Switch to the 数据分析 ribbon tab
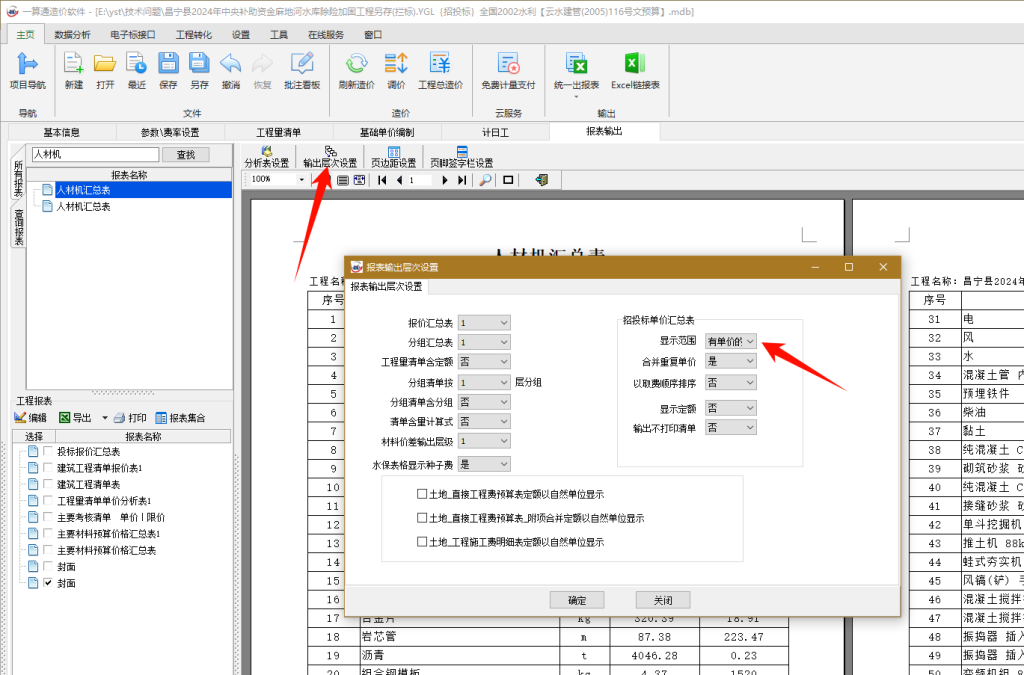1024x675 pixels. pos(72,34)
